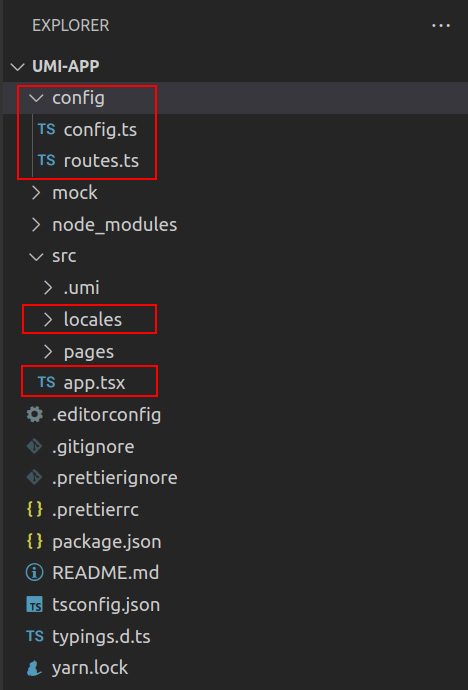
Task: Click the yarn cat icon for yarn.lock
Action: pos(35,668)
